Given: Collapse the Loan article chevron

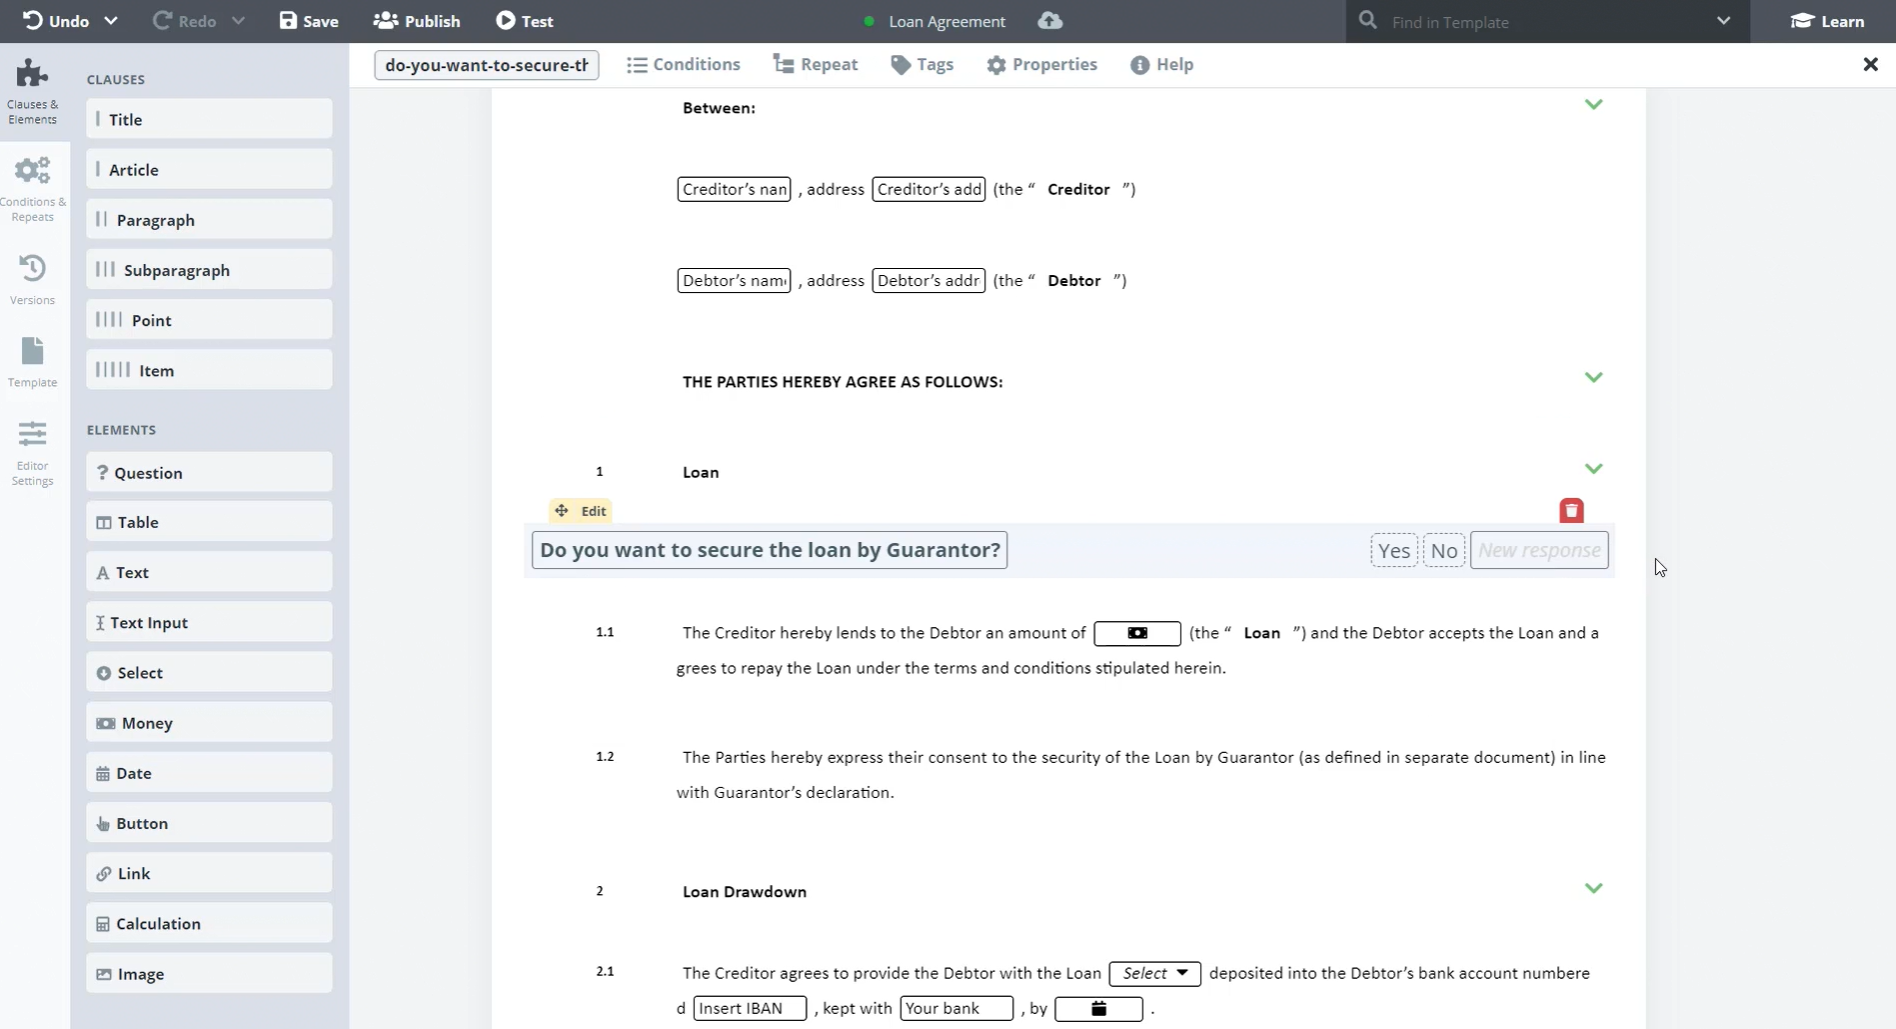Looking at the screenshot, I should [x=1593, y=468].
